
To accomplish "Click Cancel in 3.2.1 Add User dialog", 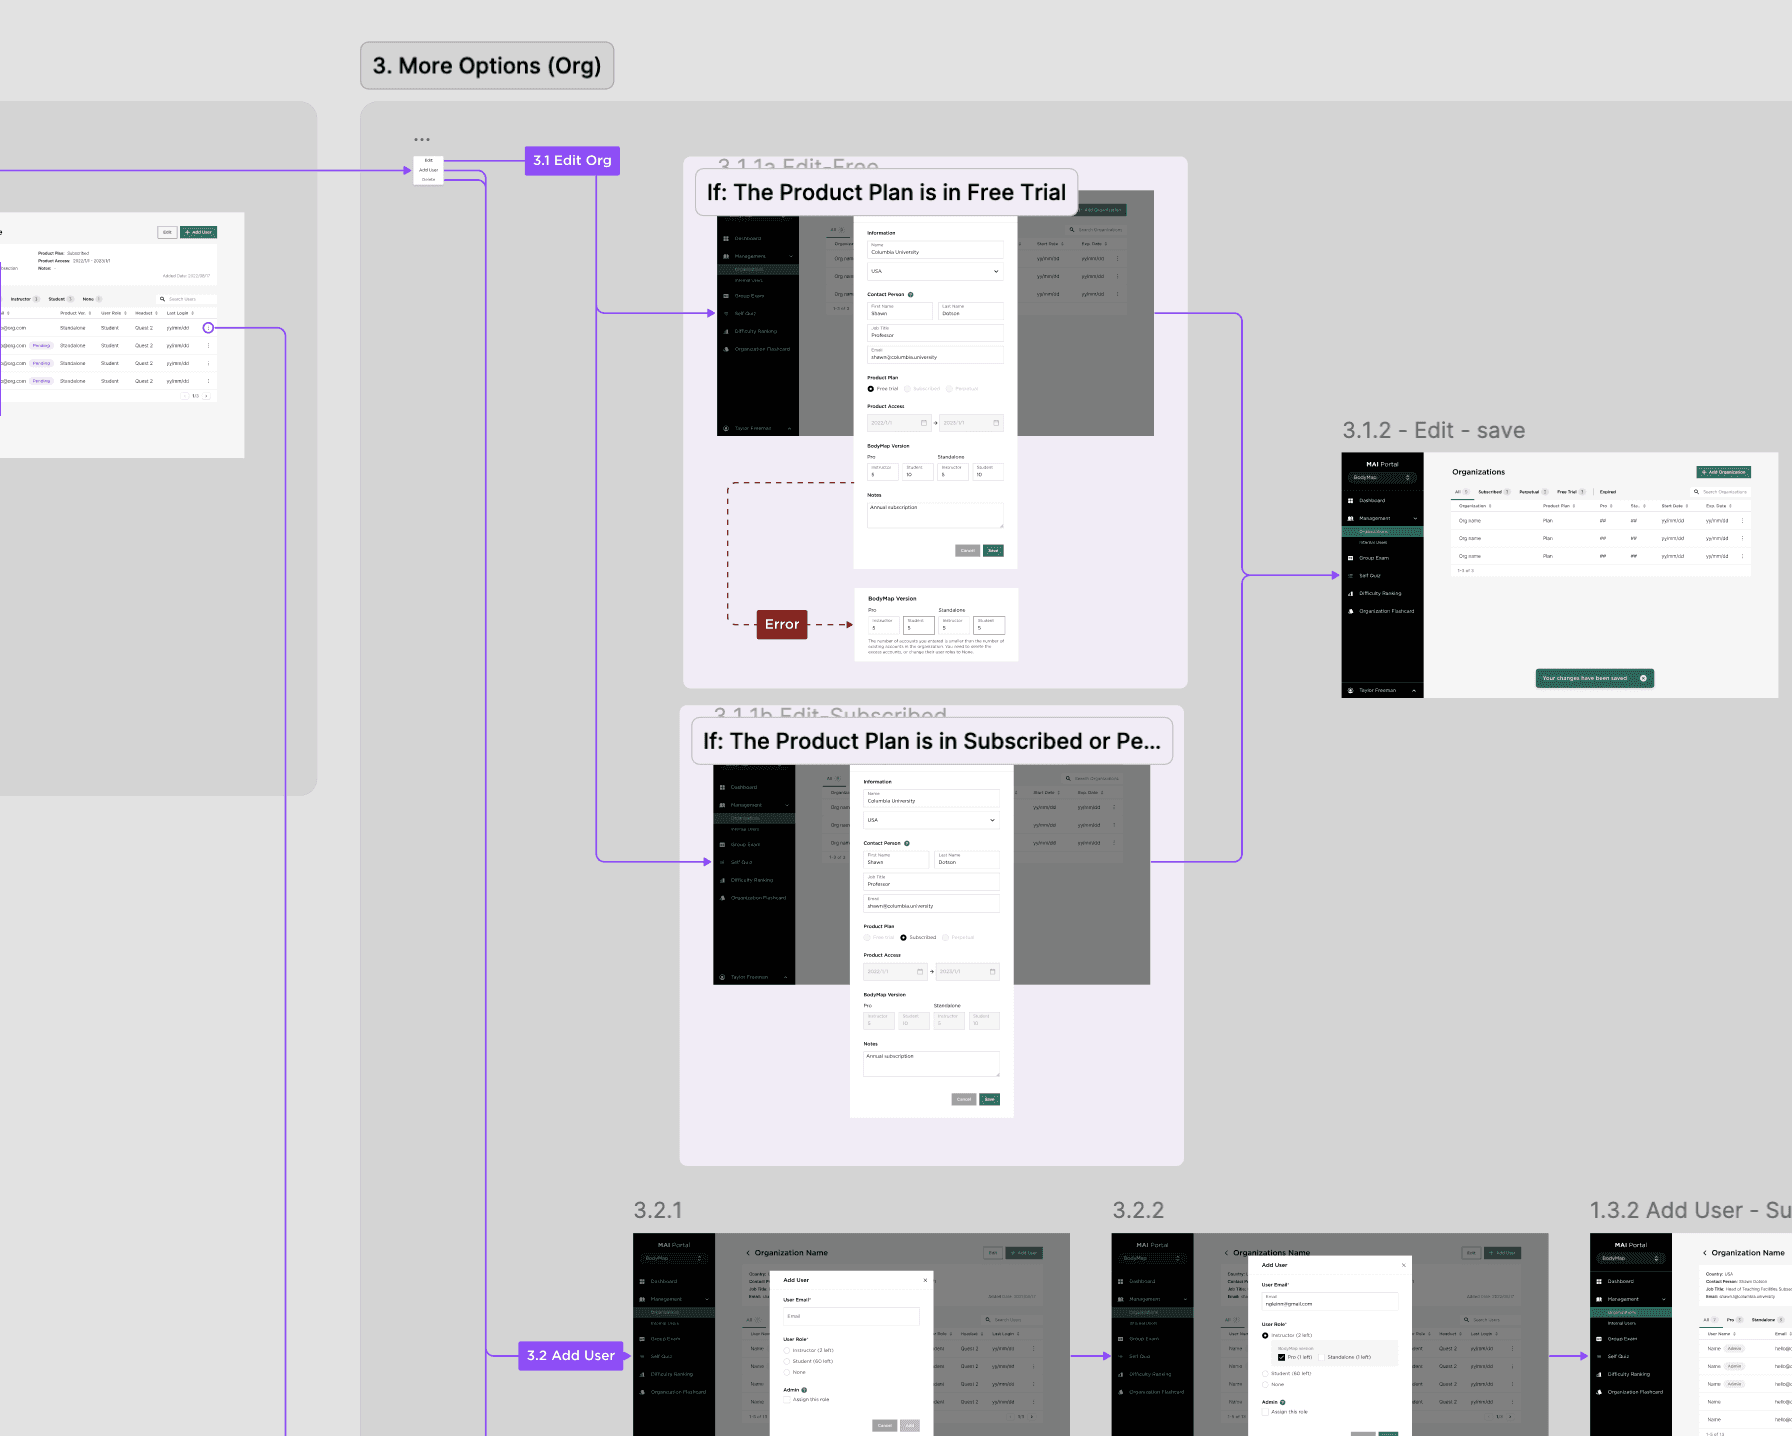I will coord(884,1425).
